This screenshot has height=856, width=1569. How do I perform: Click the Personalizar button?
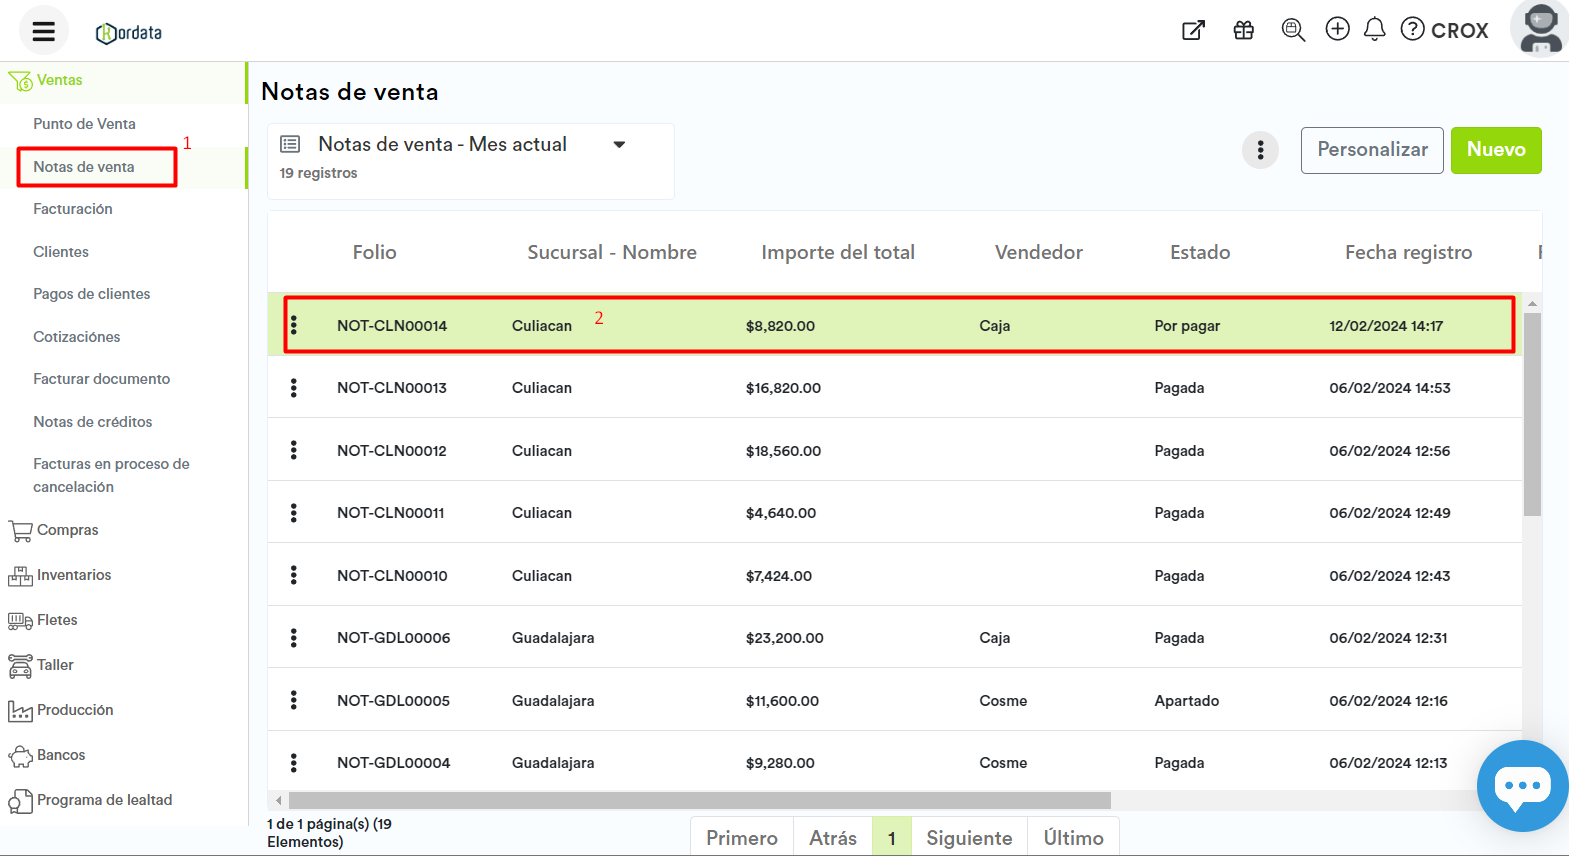point(1371,150)
